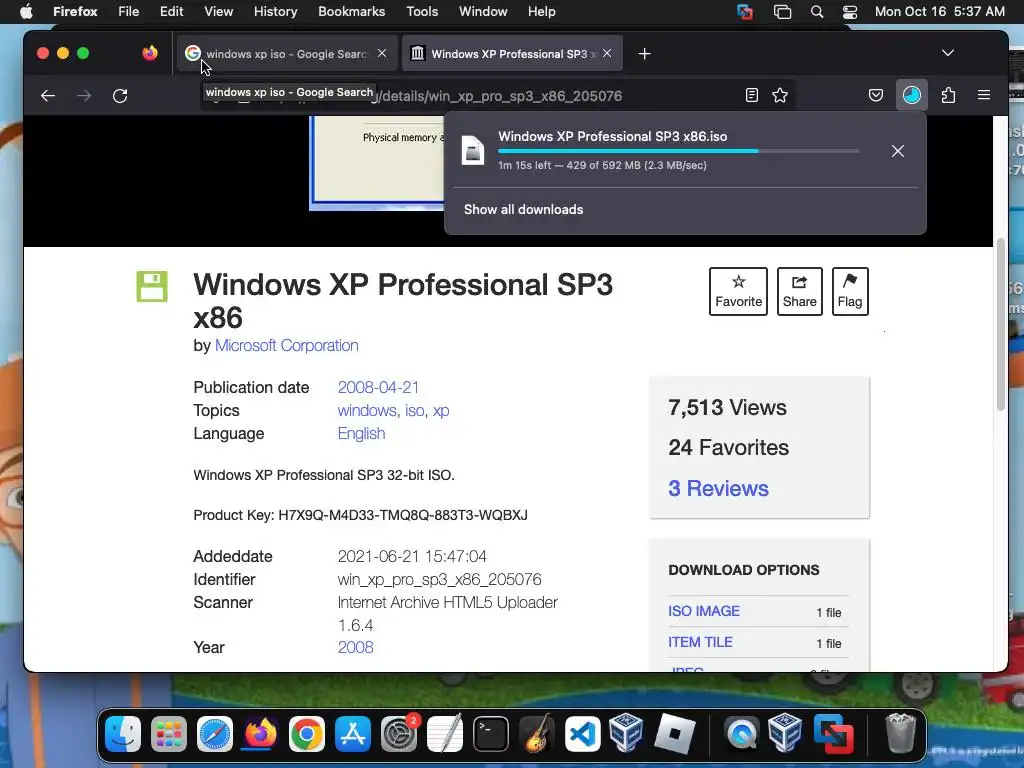Click the downloading ISO file icon

tap(473, 150)
